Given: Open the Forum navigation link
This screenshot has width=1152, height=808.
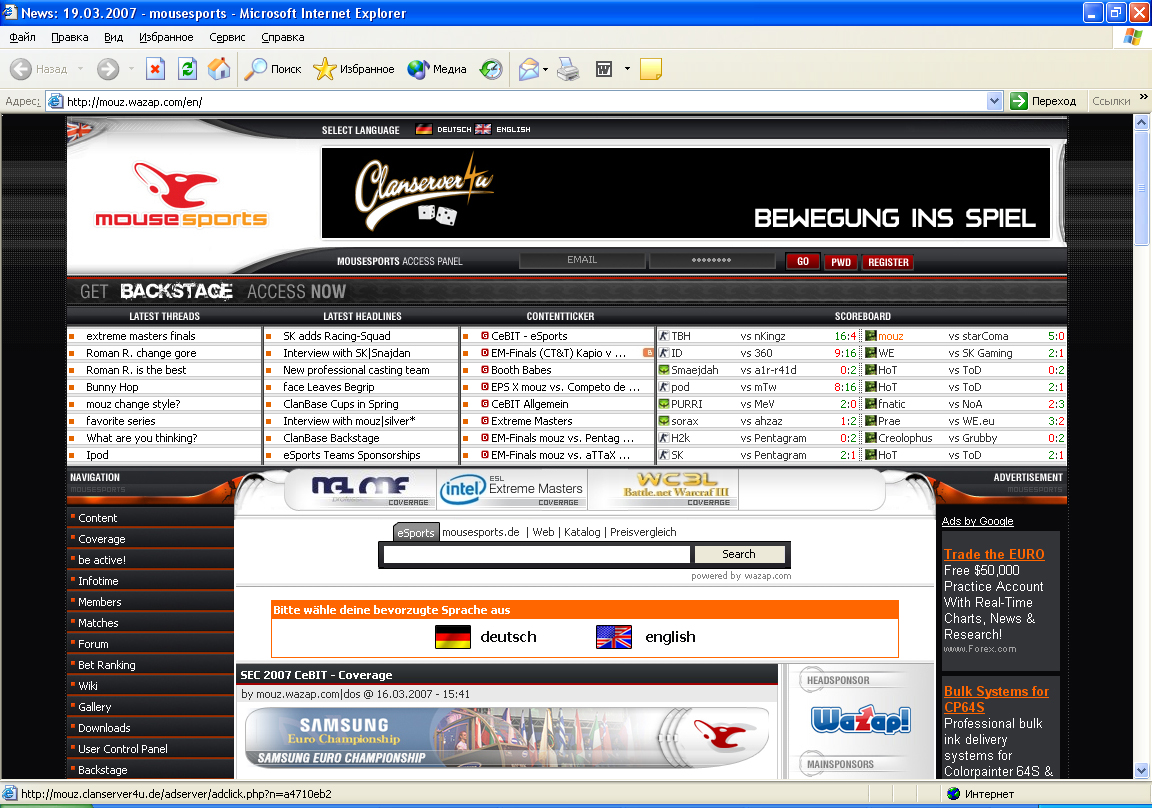Looking at the screenshot, I should coord(93,643).
